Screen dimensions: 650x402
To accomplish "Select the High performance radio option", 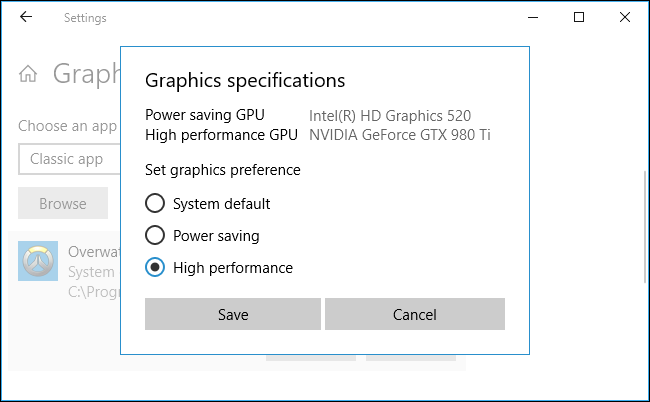I will (155, 268).
